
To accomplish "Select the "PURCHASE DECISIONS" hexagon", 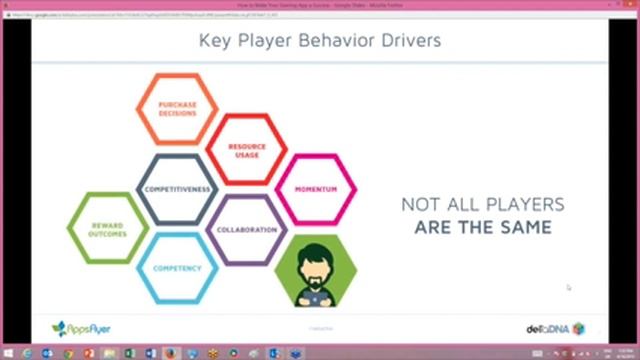I will (177, 109).
